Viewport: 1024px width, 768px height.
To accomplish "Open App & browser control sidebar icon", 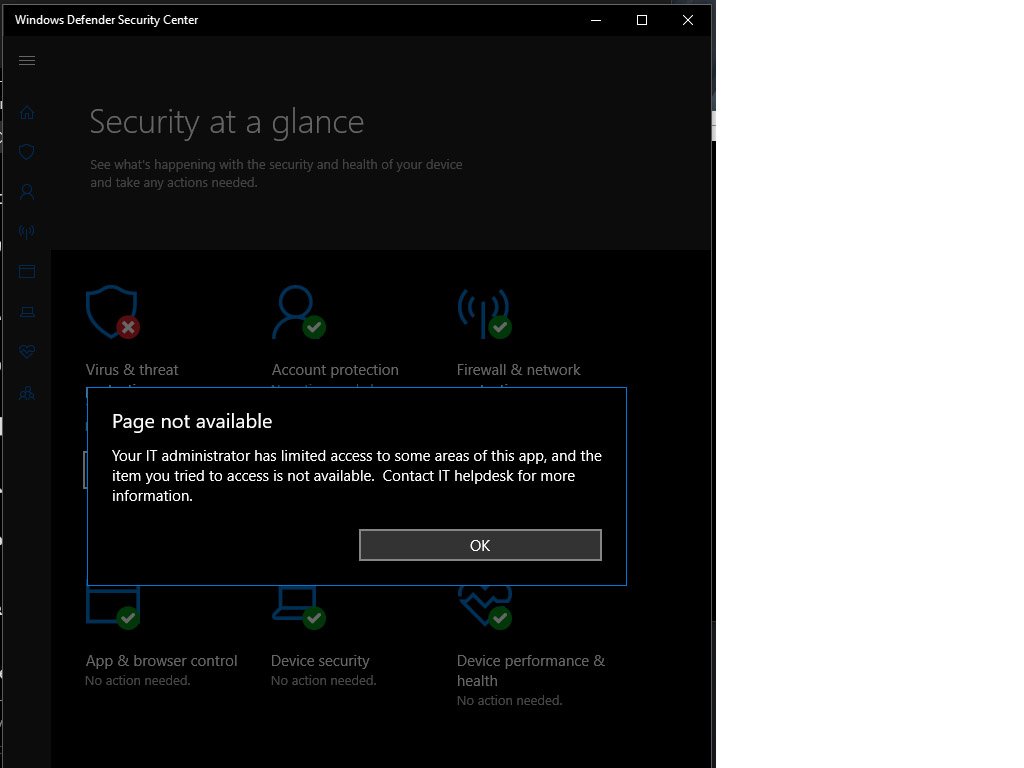I will tap(27, 272).
